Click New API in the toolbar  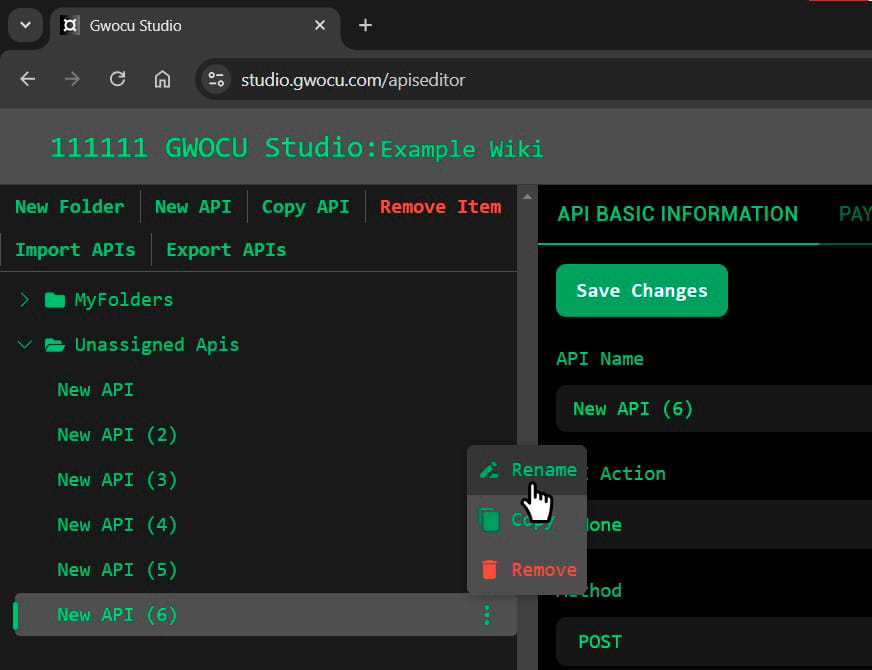tap(193, 207)
